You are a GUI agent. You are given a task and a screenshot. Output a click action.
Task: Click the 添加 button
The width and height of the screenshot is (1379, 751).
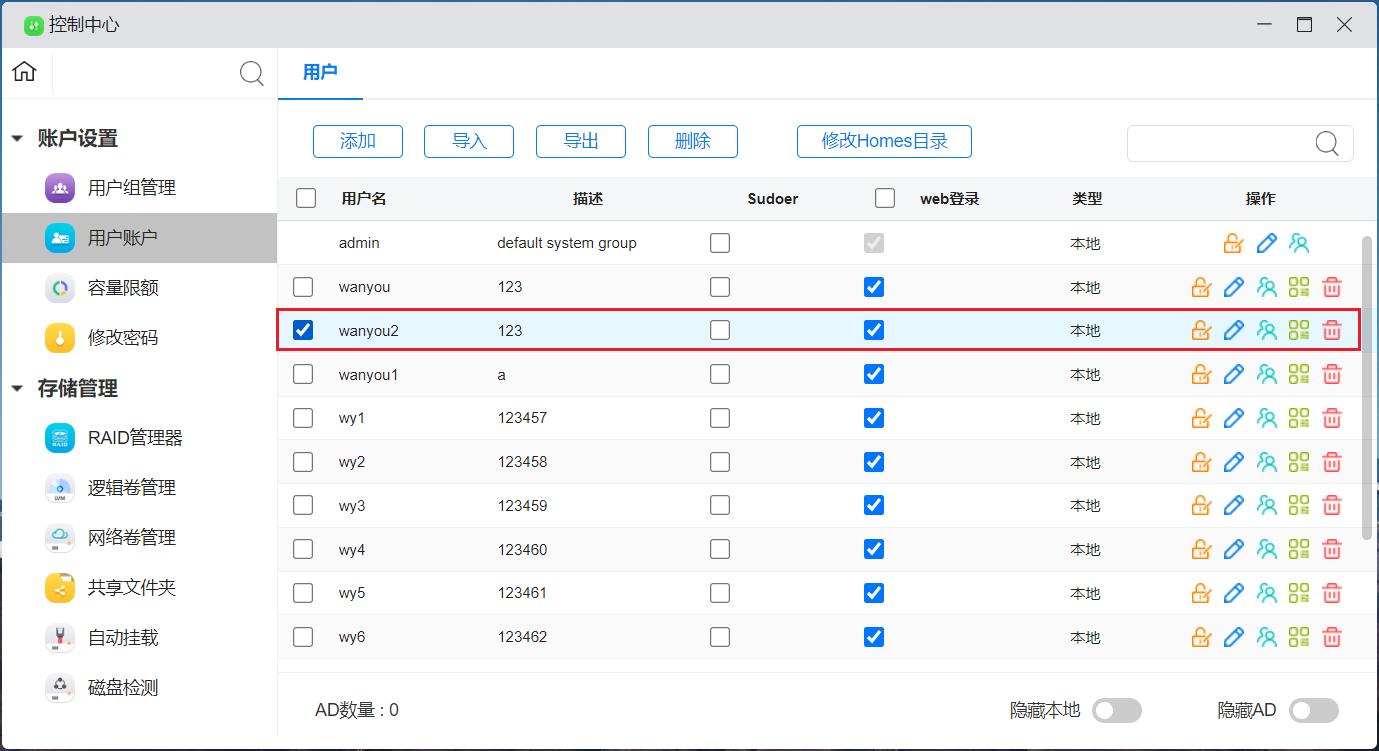358,141
